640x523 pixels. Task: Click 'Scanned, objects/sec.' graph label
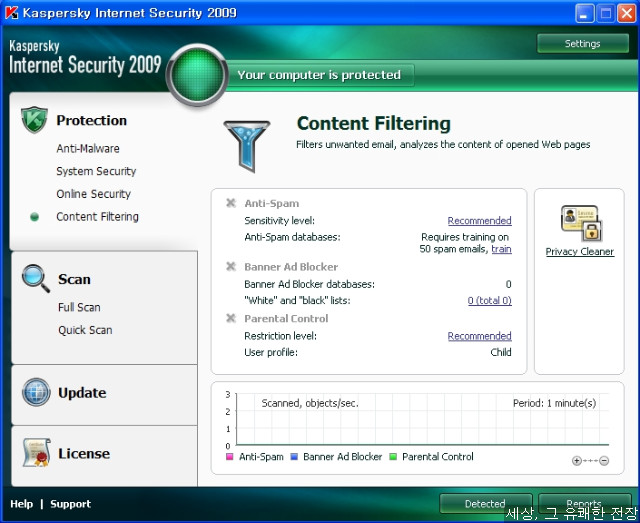310,403
